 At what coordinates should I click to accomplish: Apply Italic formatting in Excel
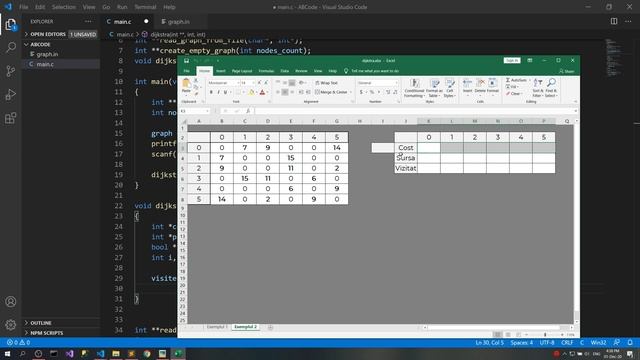click(218, 92)
